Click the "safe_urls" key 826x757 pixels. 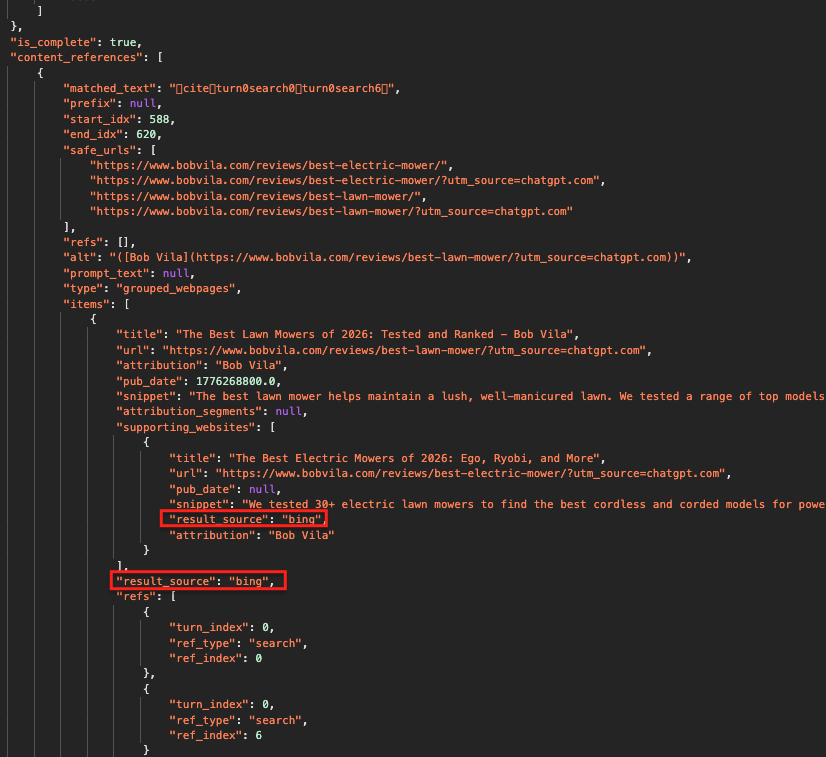(100, 150)
